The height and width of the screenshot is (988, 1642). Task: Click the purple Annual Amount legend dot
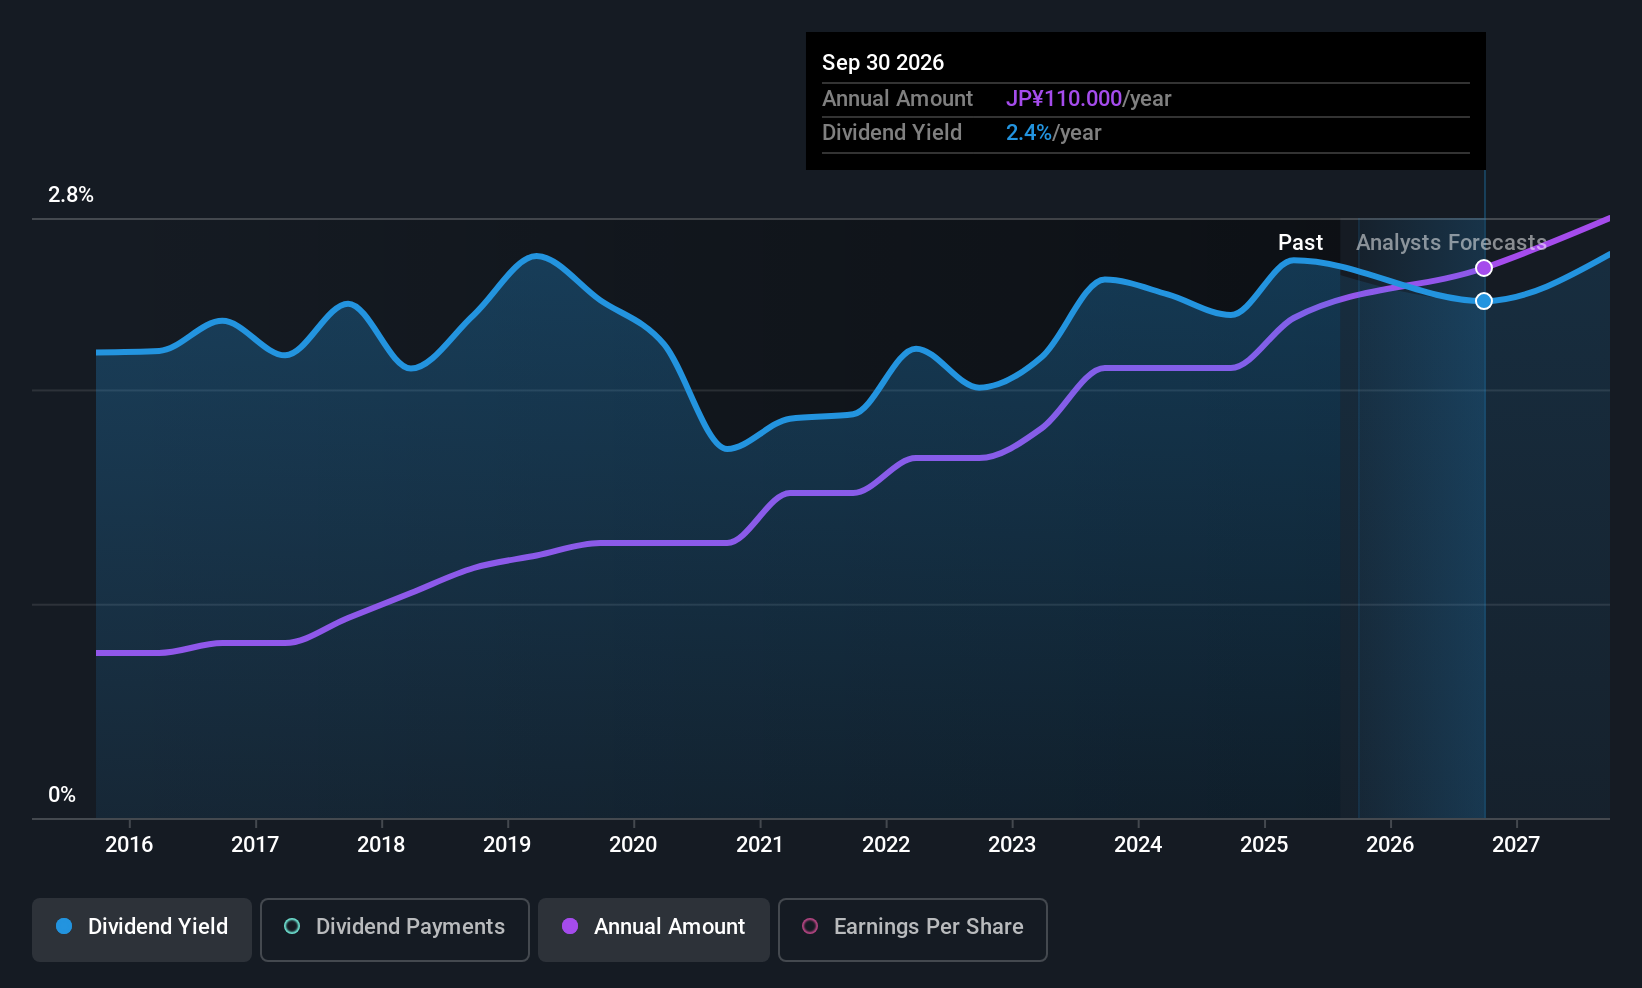[x=570, y=927]
